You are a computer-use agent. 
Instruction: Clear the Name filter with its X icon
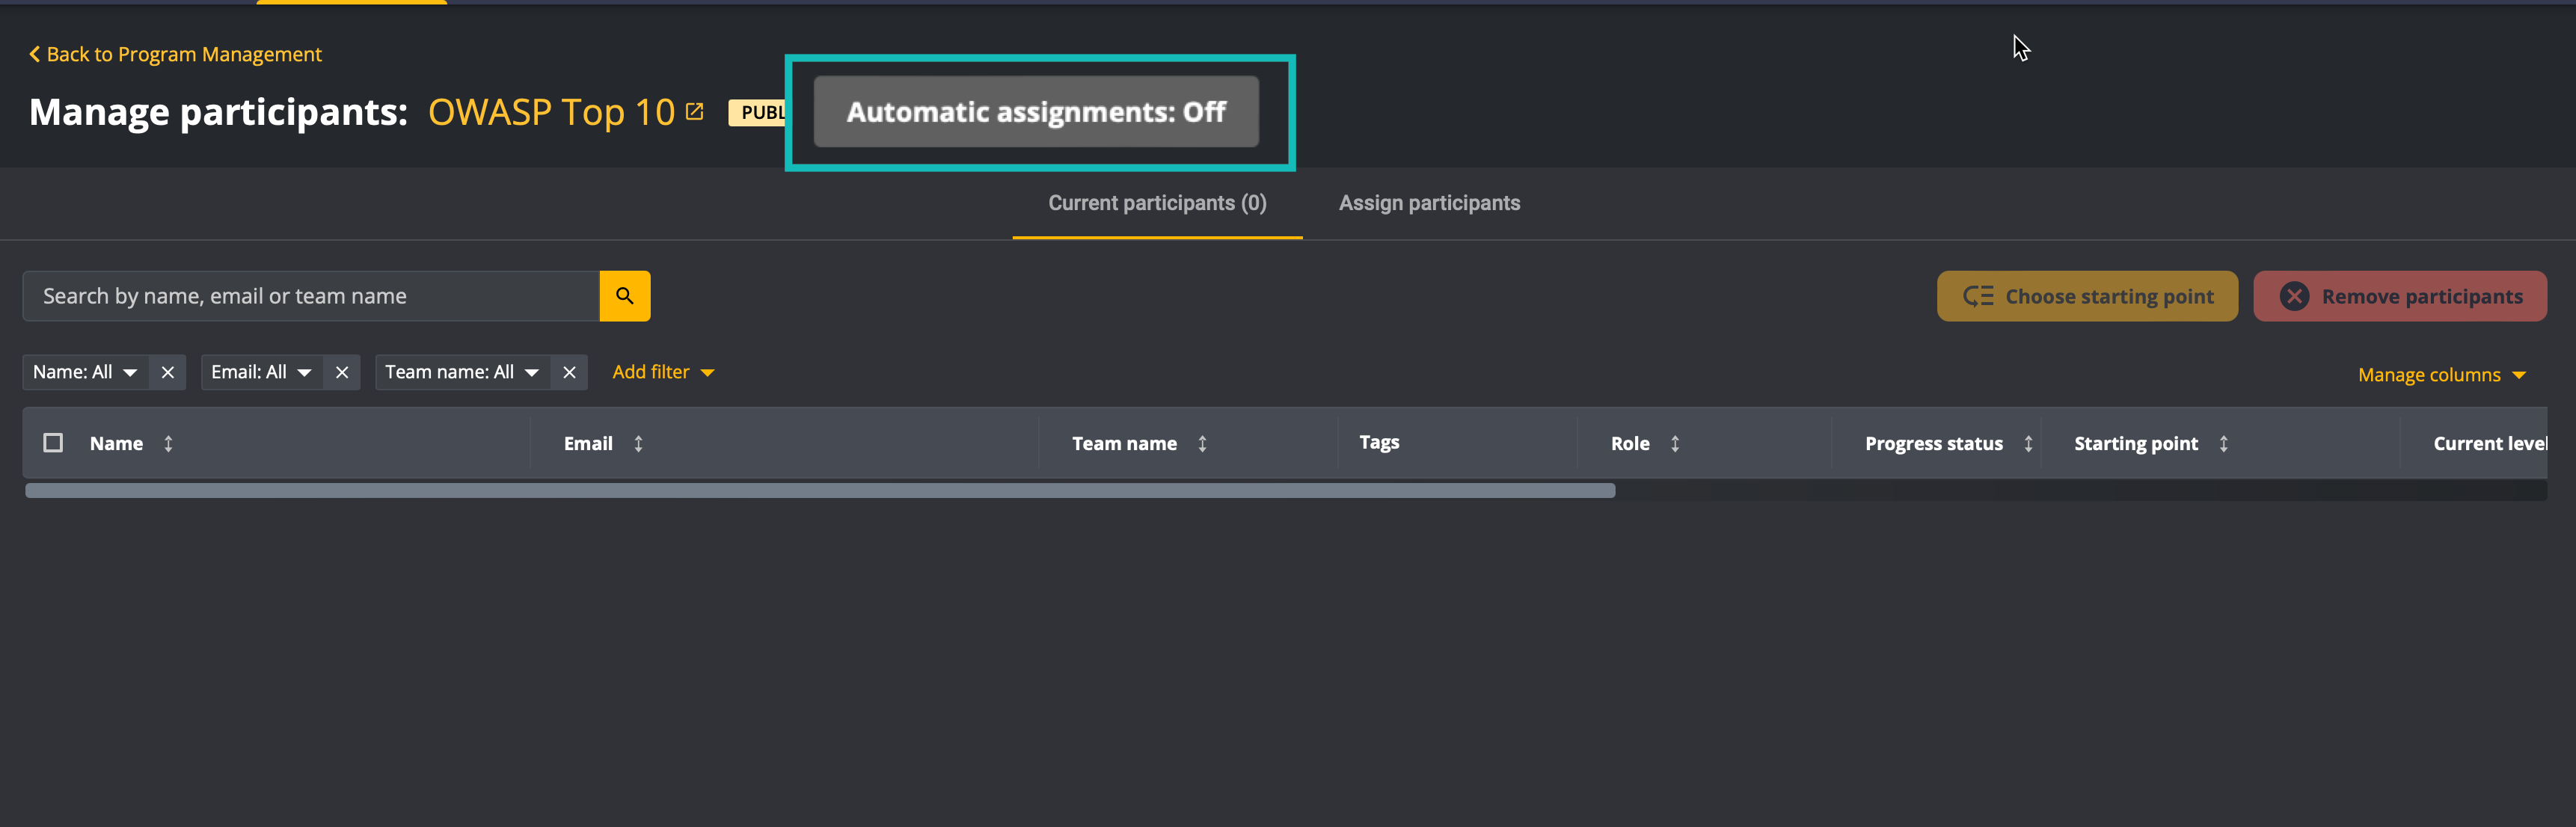[167, 371]
